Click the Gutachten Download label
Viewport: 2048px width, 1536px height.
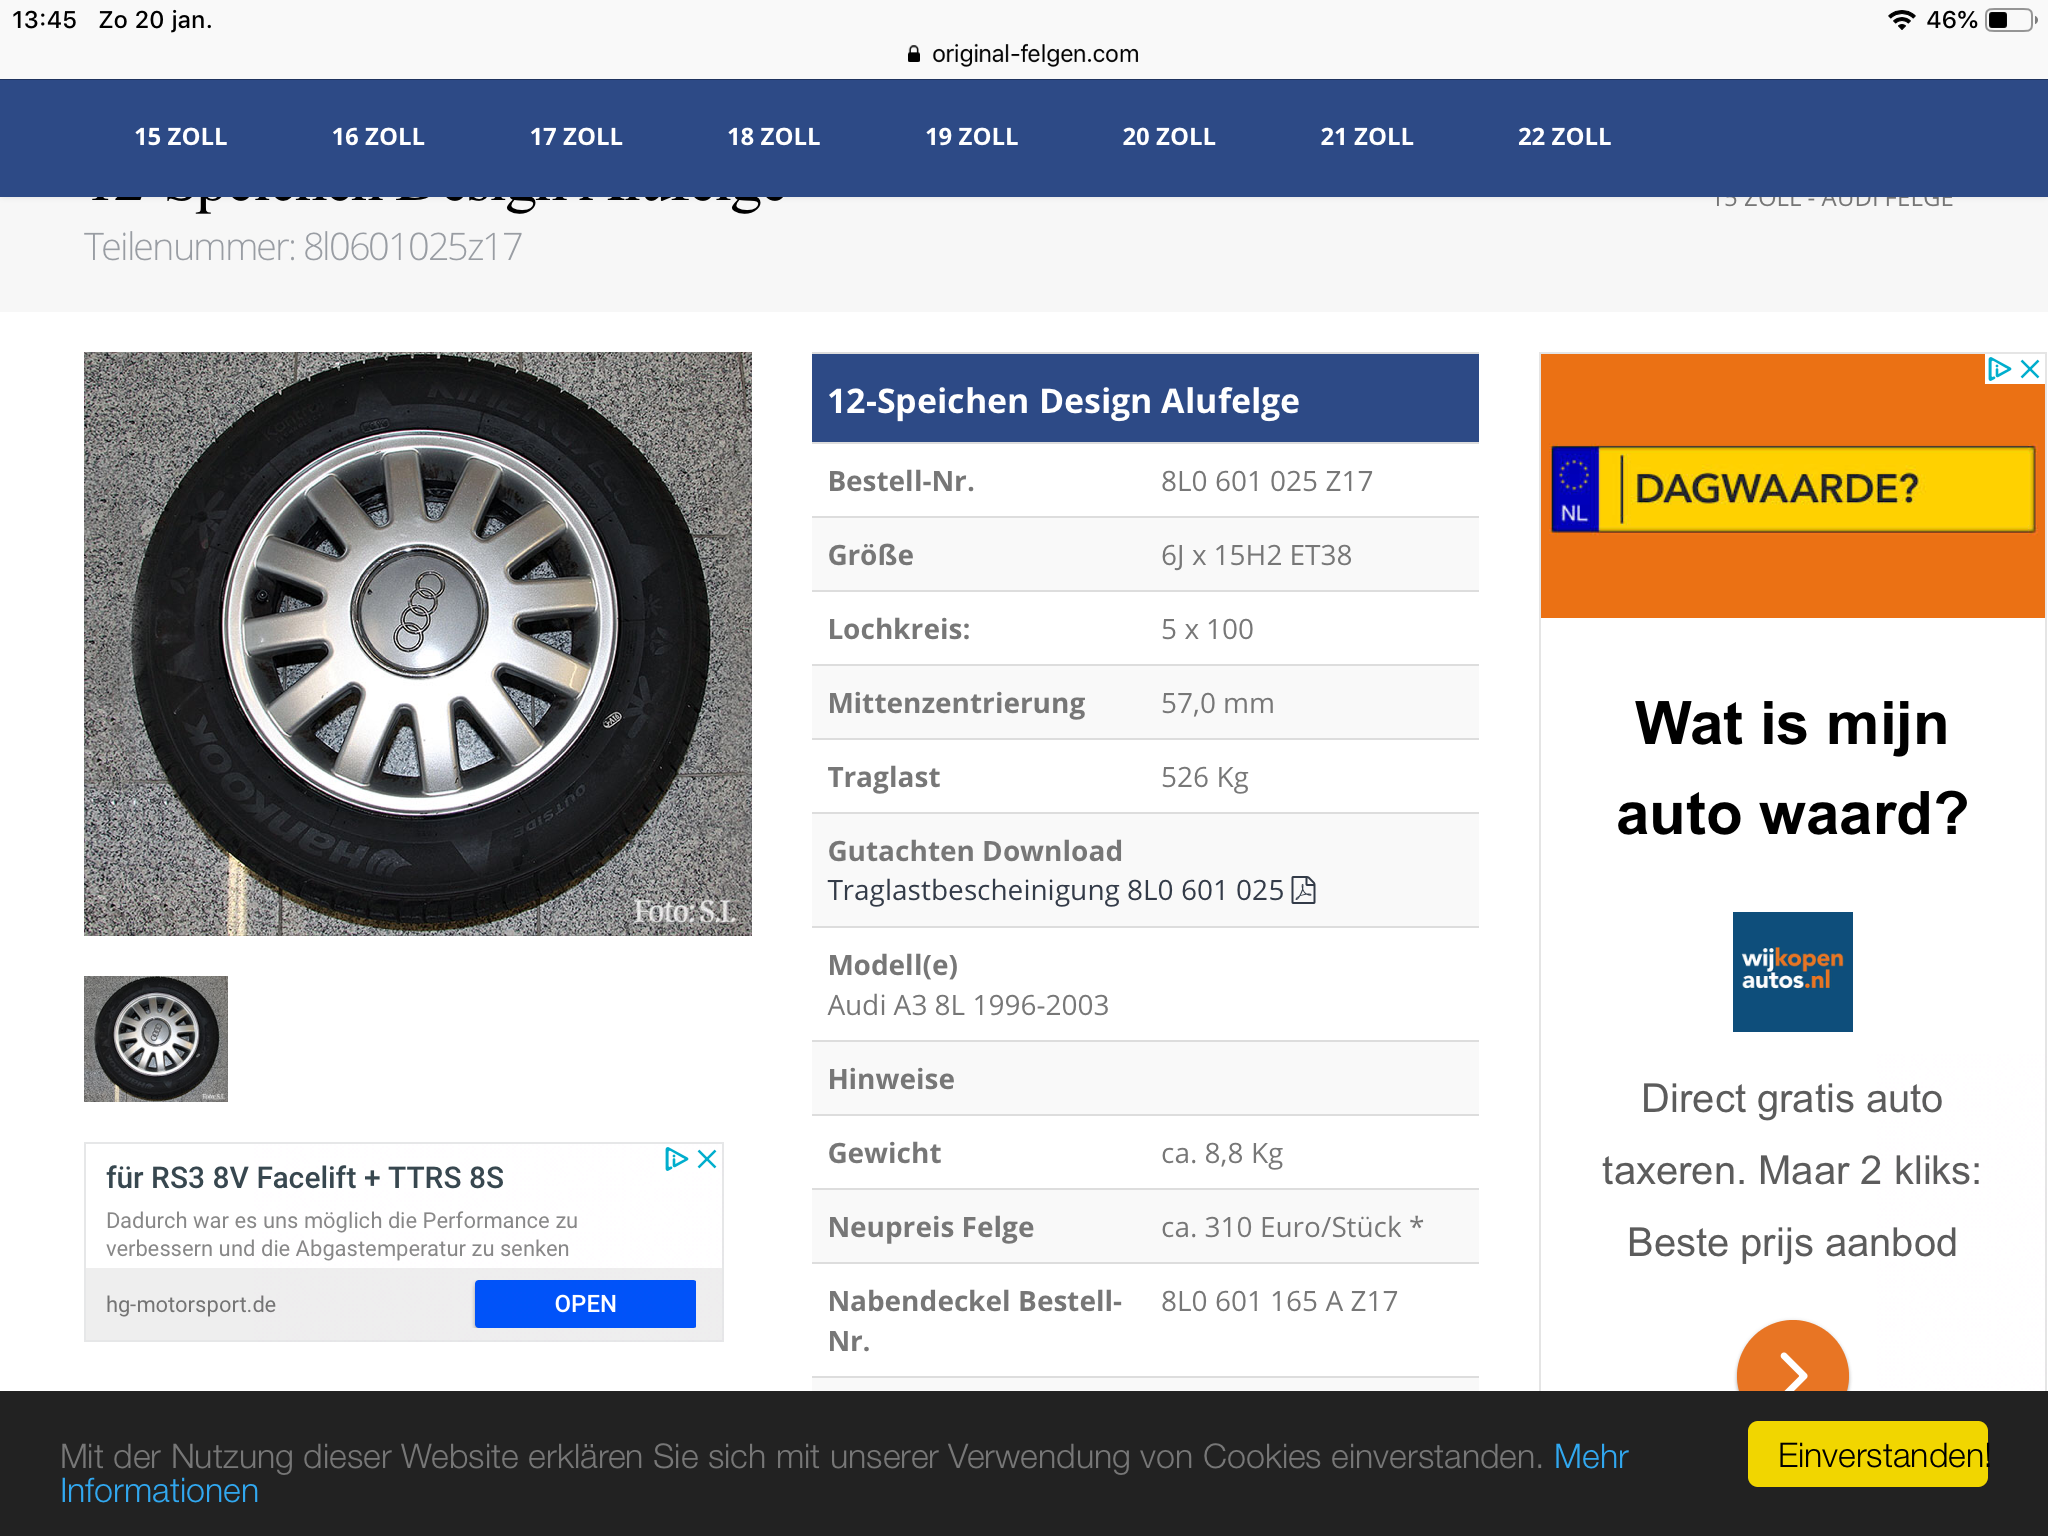[975, 851]
